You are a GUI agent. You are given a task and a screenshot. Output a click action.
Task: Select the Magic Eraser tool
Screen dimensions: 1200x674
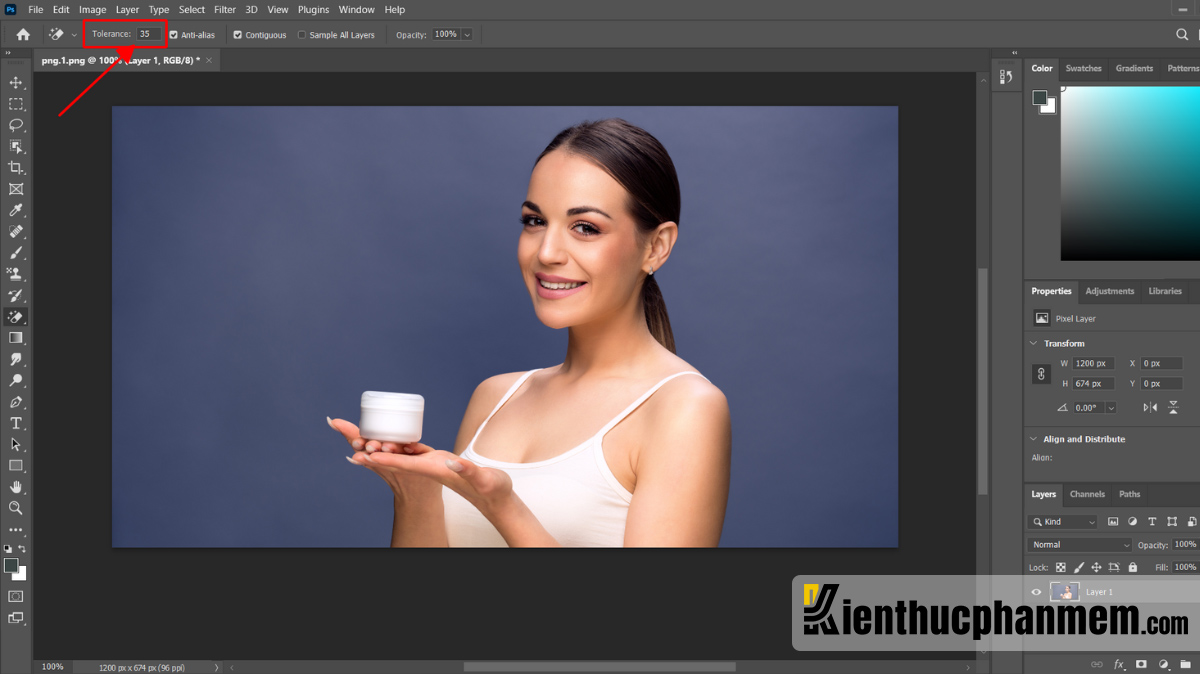coord(16,317)
